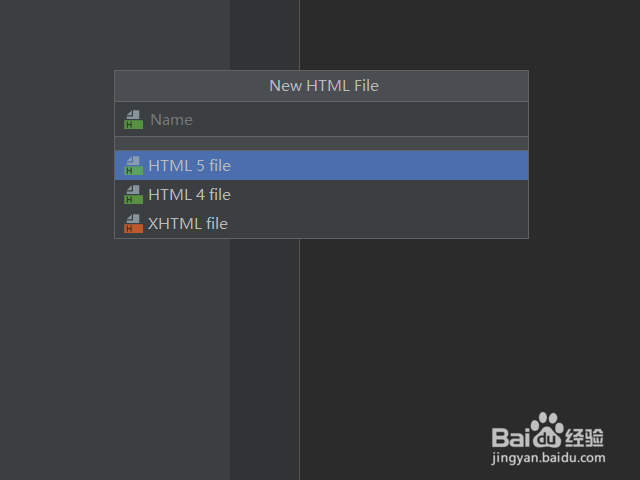This screenshot has height=480, width=640.
Task: Pick the XHTML file template
Action: (x=188, y=224)
